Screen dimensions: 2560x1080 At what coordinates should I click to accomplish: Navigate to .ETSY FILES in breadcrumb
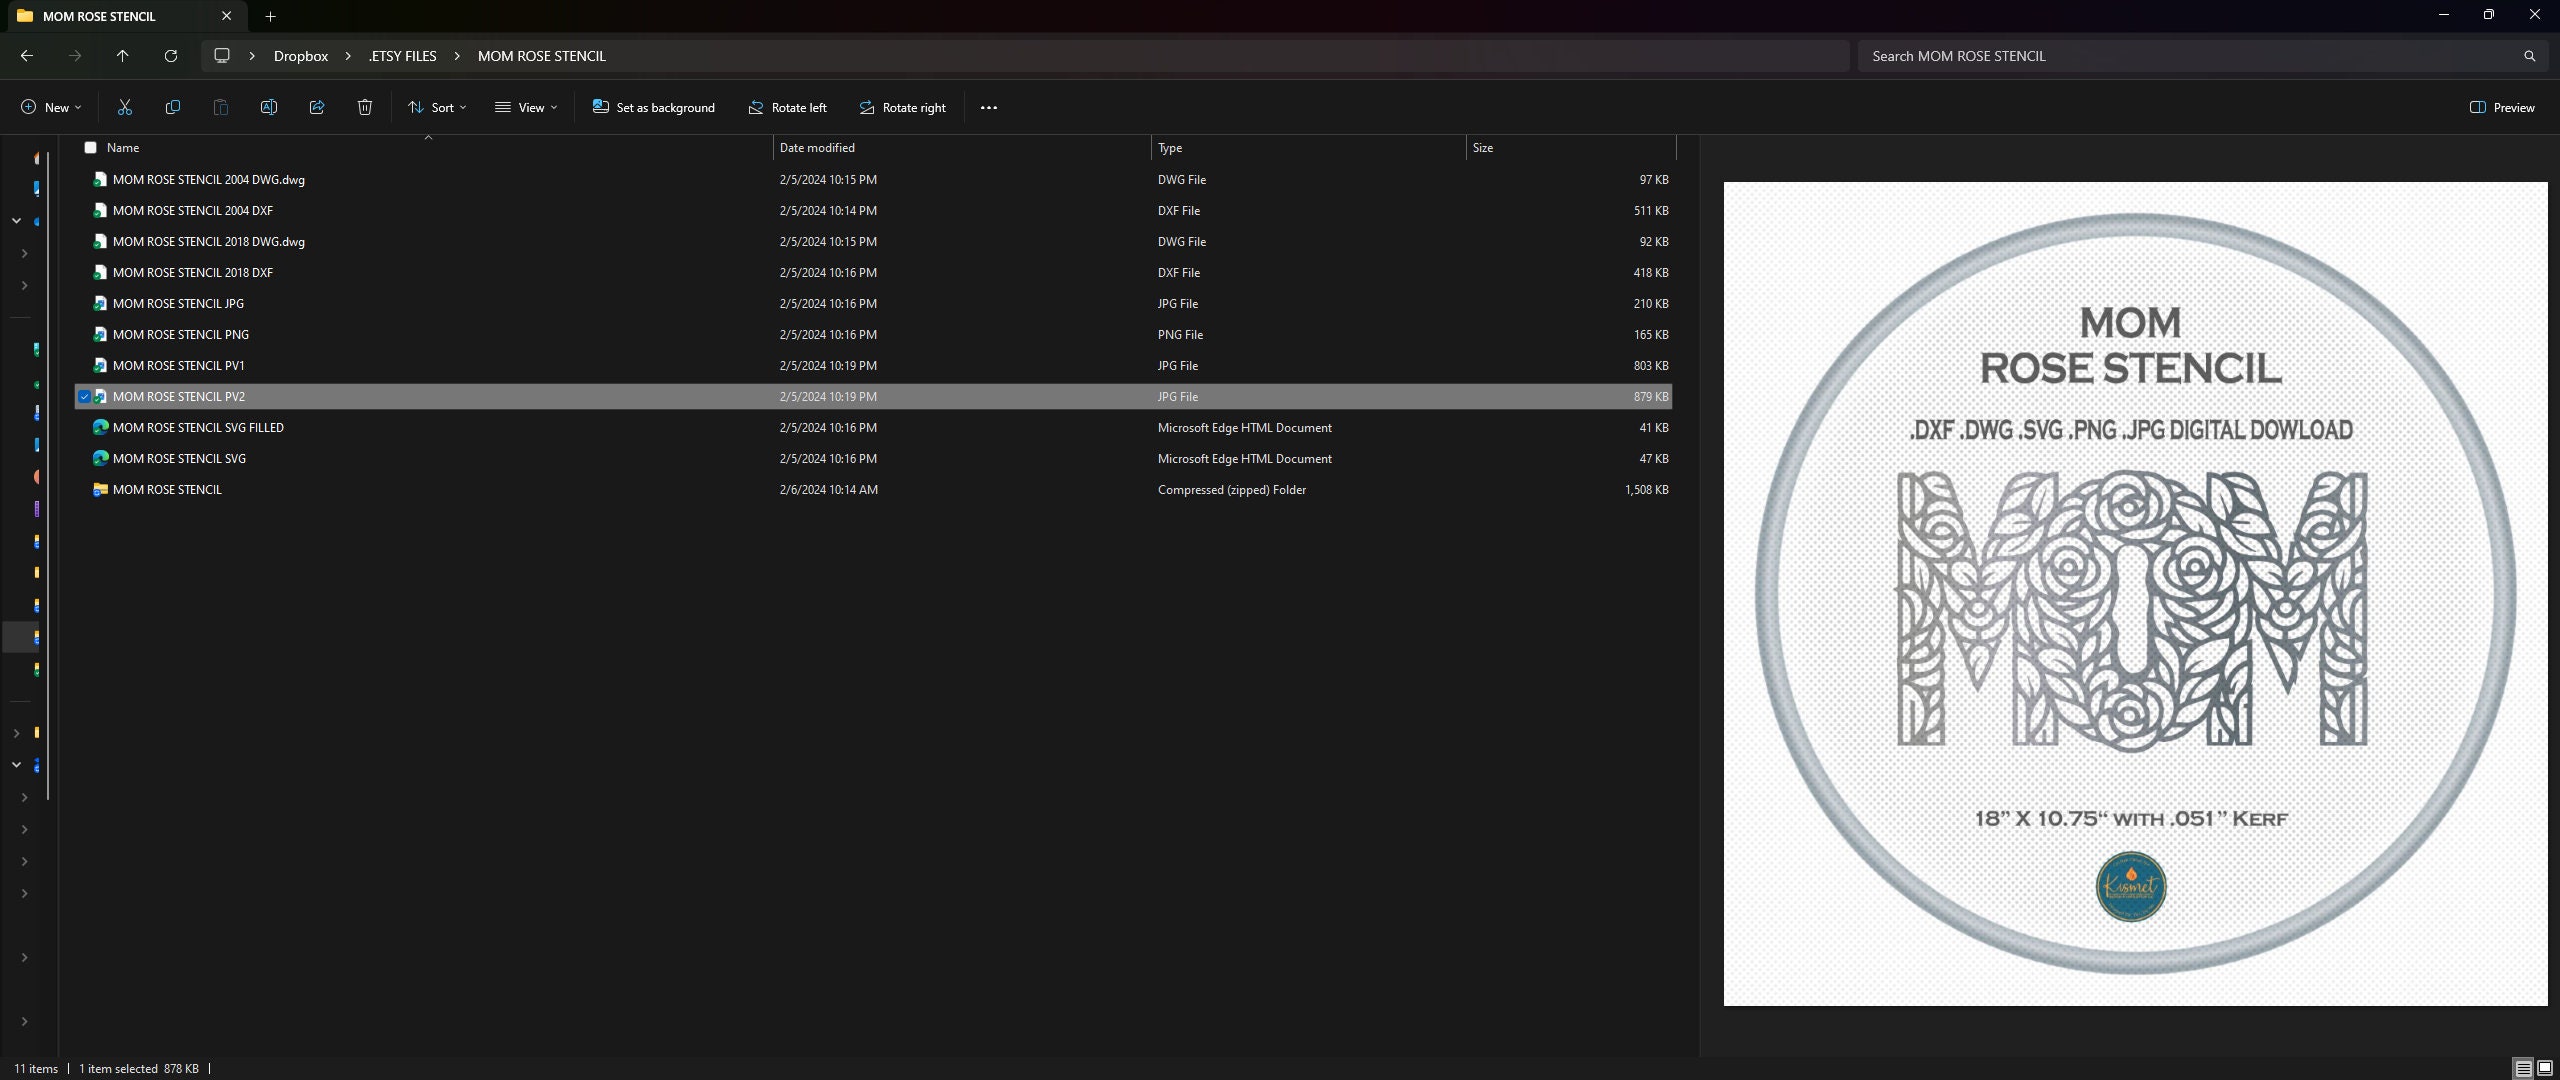pos(403,56)
